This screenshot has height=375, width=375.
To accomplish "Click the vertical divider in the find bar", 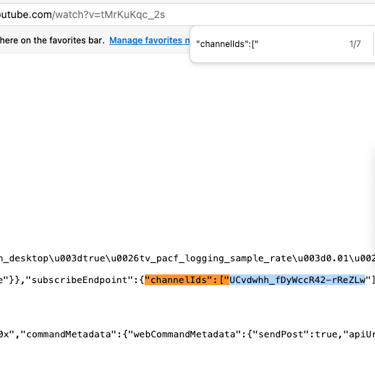I will [373, 44].
